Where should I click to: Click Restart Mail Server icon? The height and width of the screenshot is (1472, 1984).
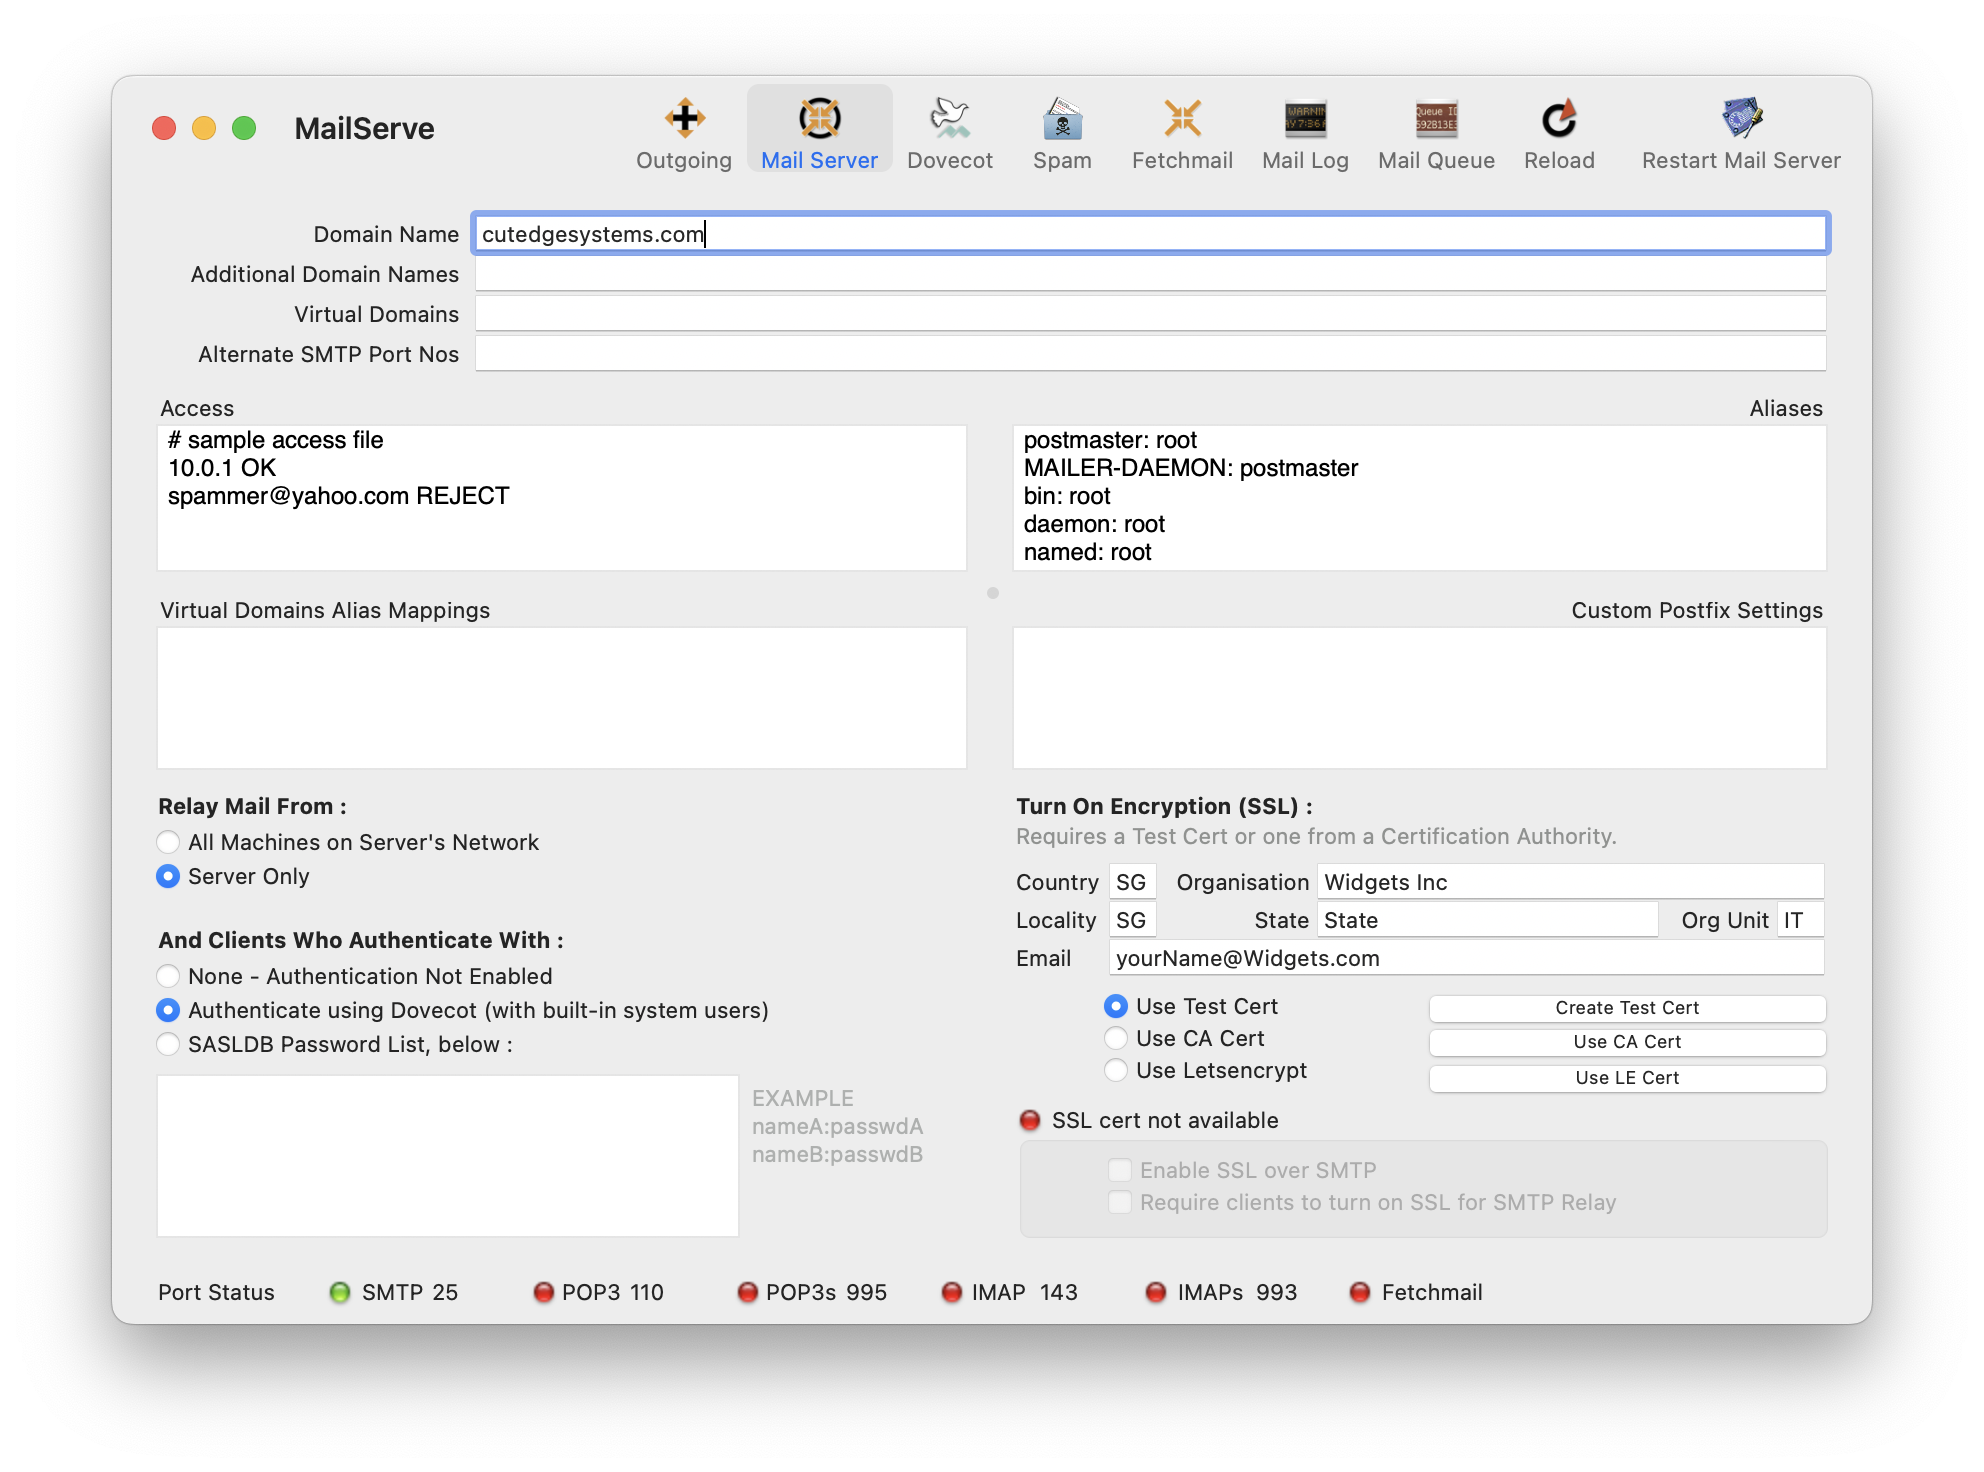pos(1741,120)
